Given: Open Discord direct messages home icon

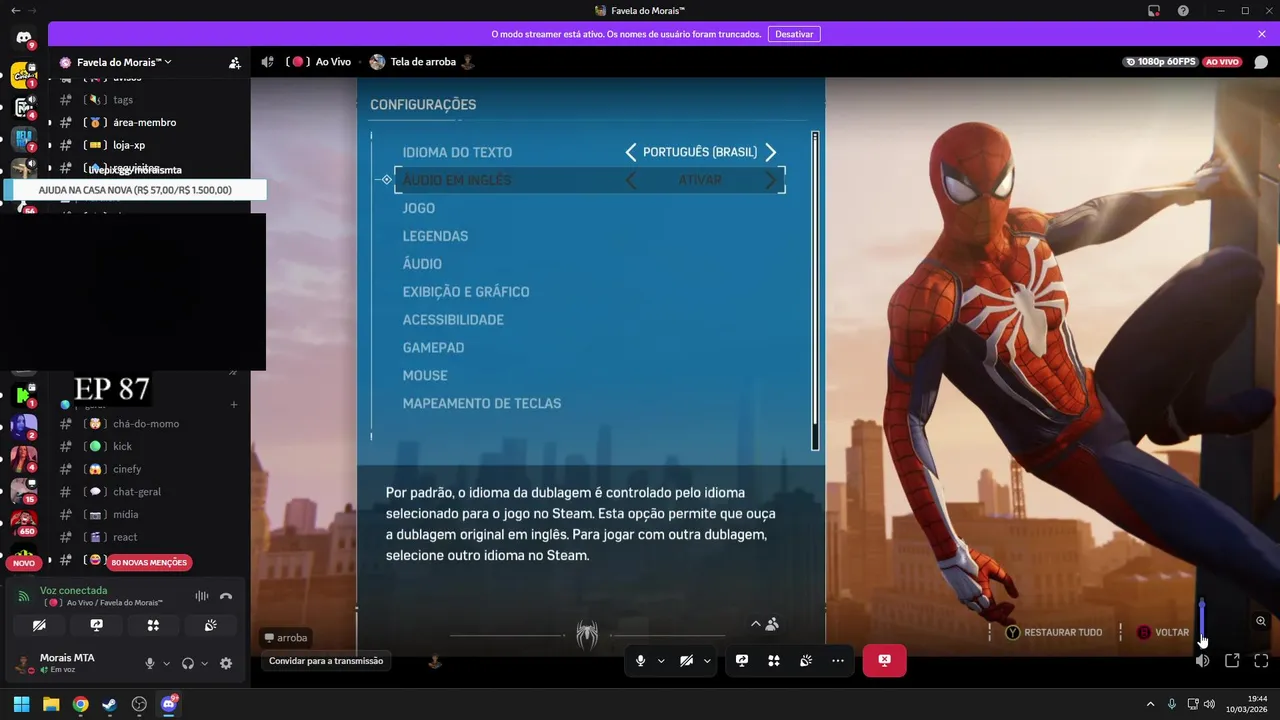Looking at the screenshot, I should click(x=24, y=38).
